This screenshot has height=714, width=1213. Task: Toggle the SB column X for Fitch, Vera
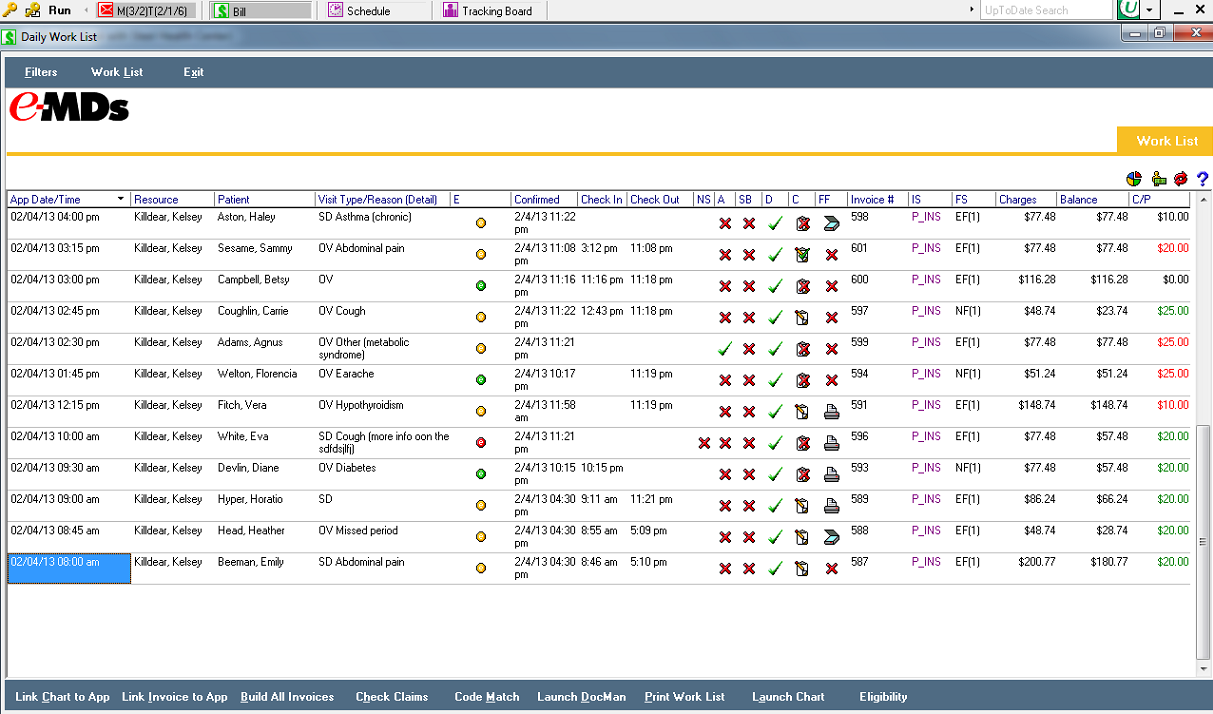coord(749,412)
